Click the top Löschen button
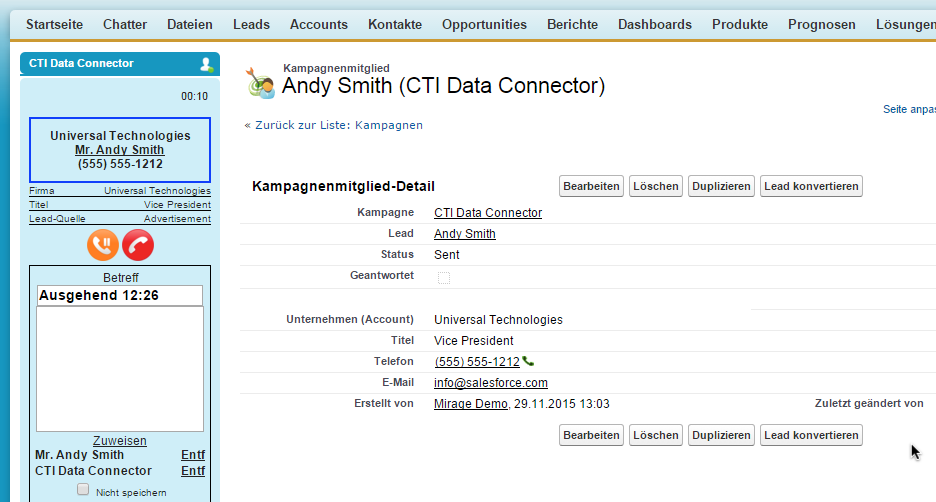Image resolution: width=936 pixels, height=502 pixels. tap(655, 186)
